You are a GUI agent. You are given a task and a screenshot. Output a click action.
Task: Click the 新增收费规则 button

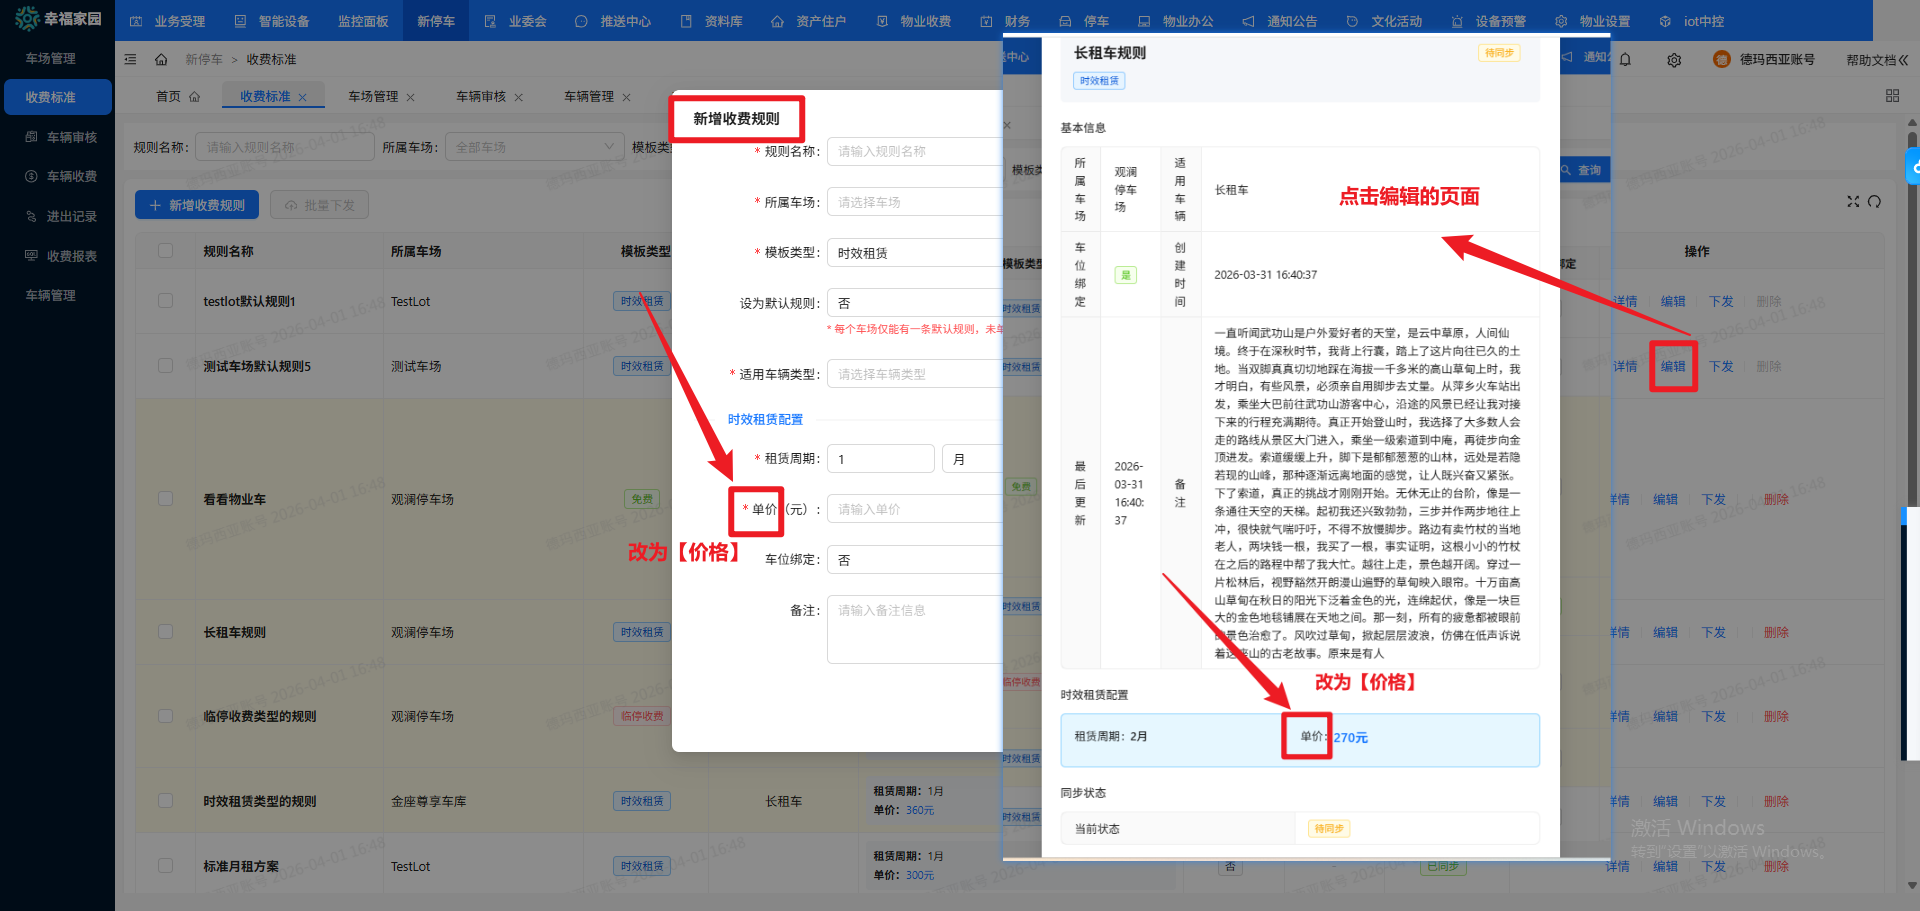tap(197, 205)
